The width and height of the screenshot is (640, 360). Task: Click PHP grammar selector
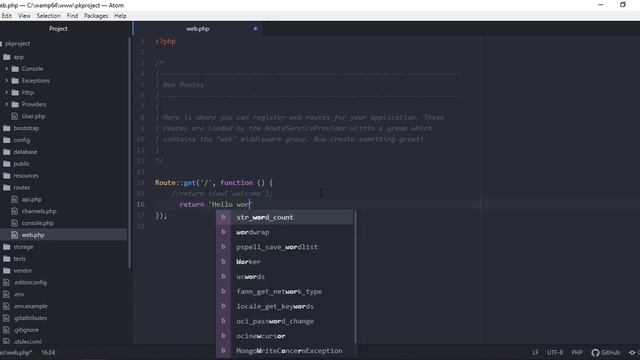click(577, 352)
